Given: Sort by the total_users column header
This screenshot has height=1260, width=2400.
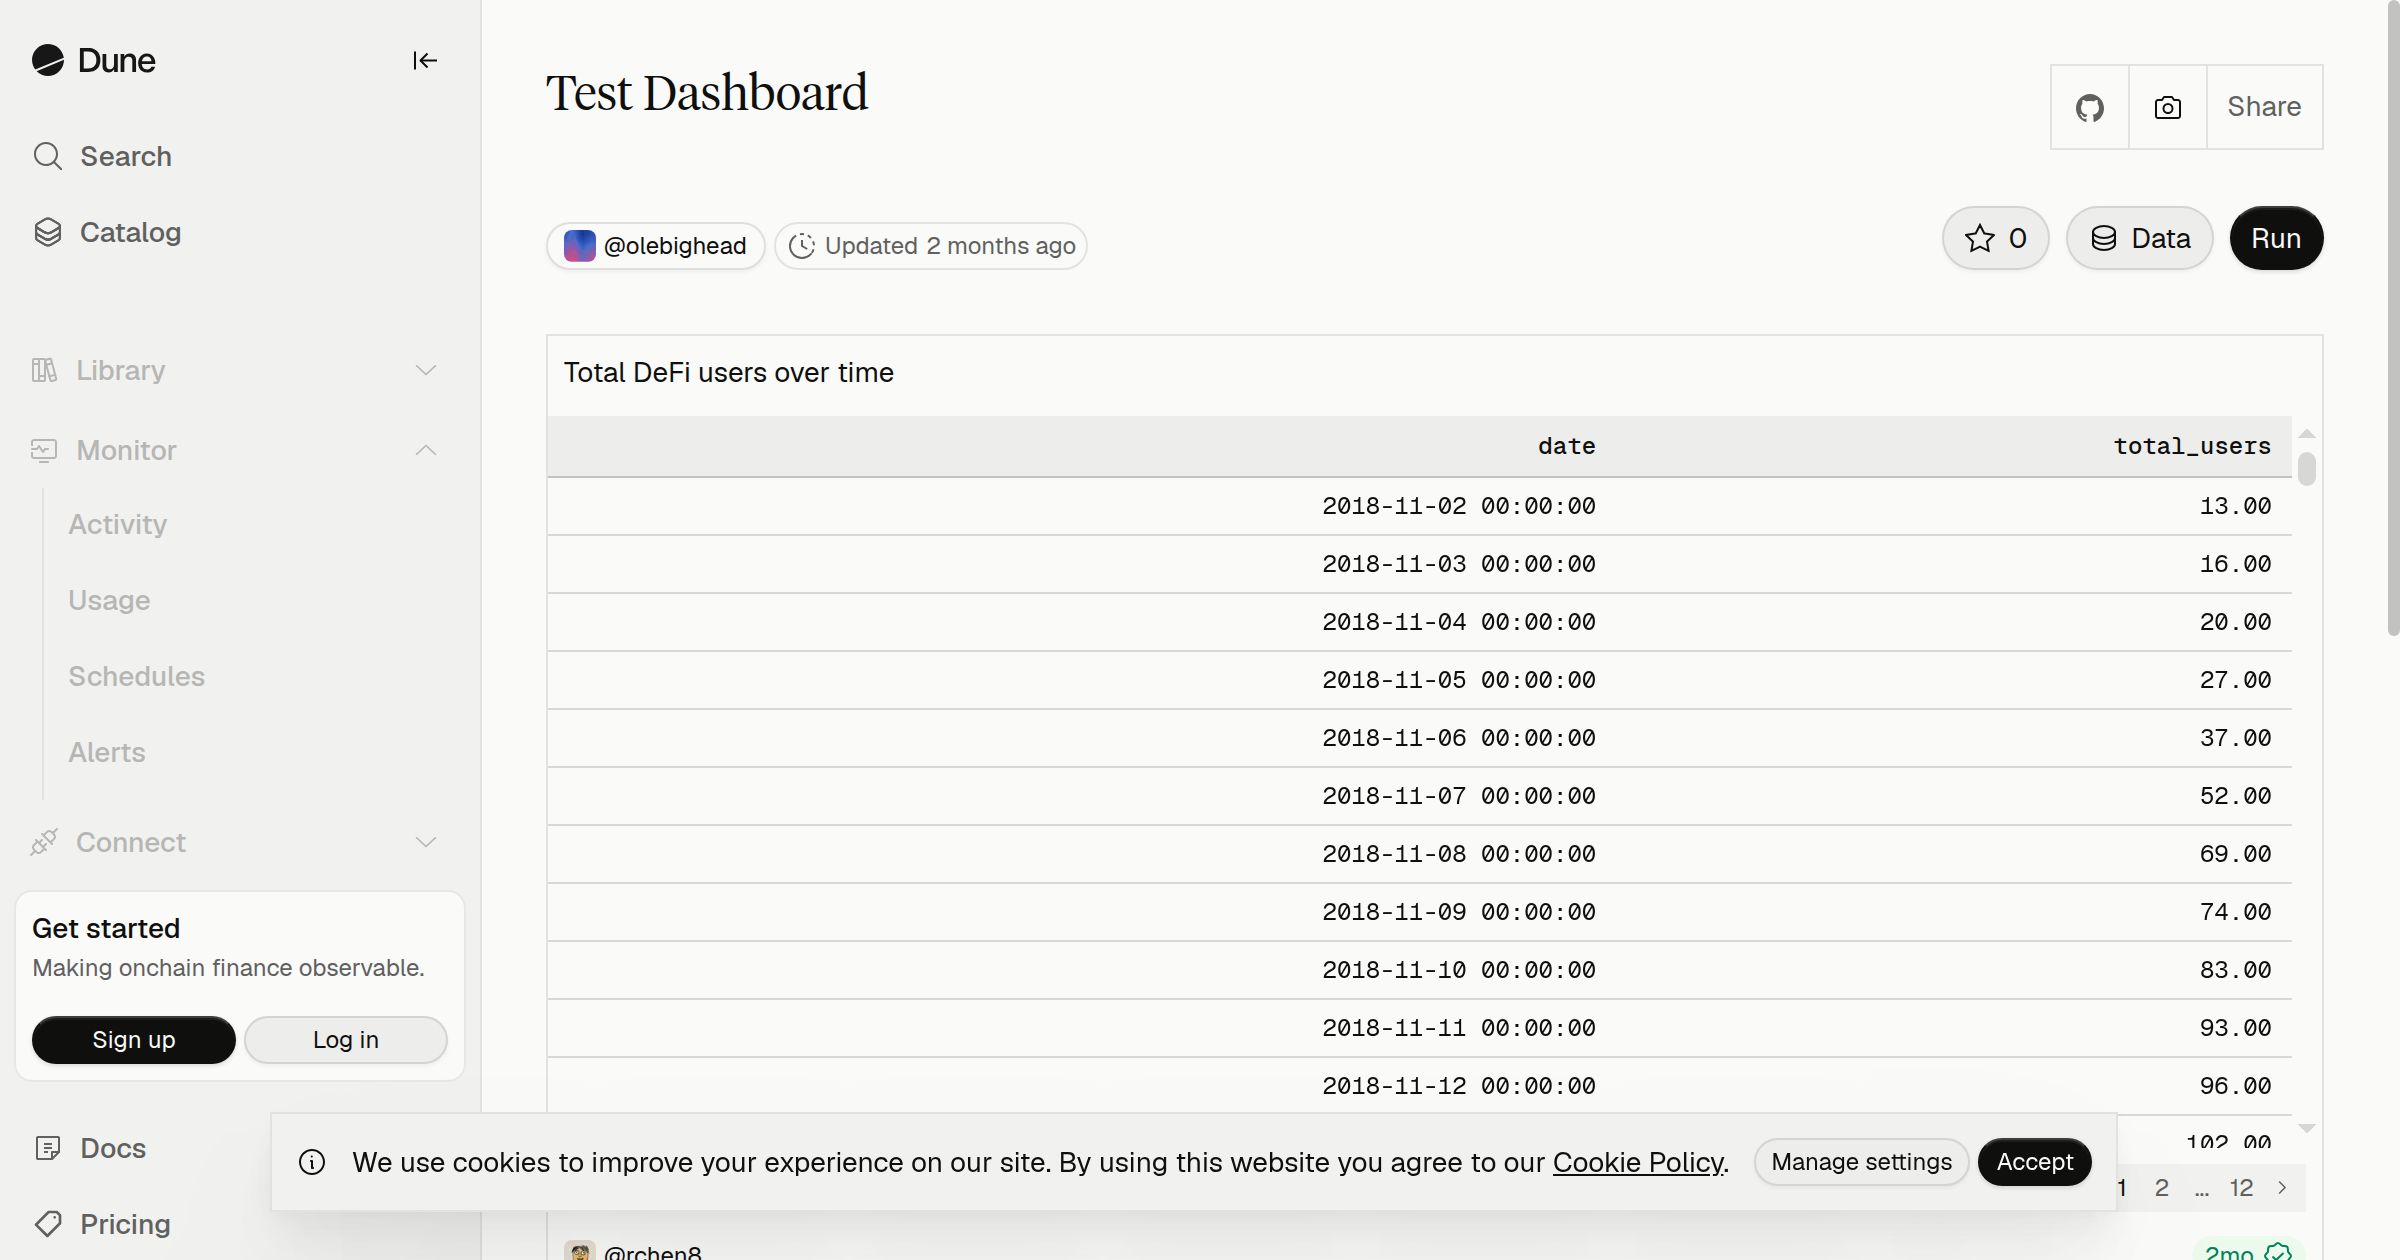Looking at the screenshot, I should tap(2192, 446).
